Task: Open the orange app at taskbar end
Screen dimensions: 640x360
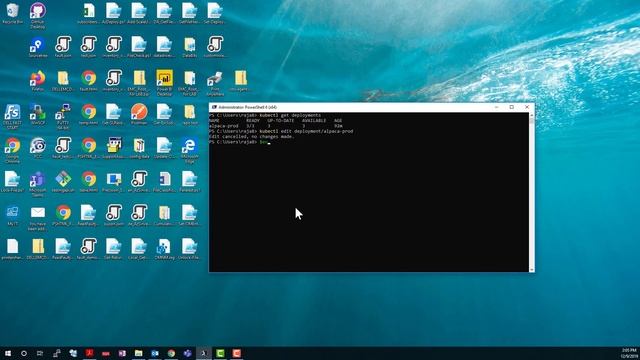Action: (x=236, y=353)
